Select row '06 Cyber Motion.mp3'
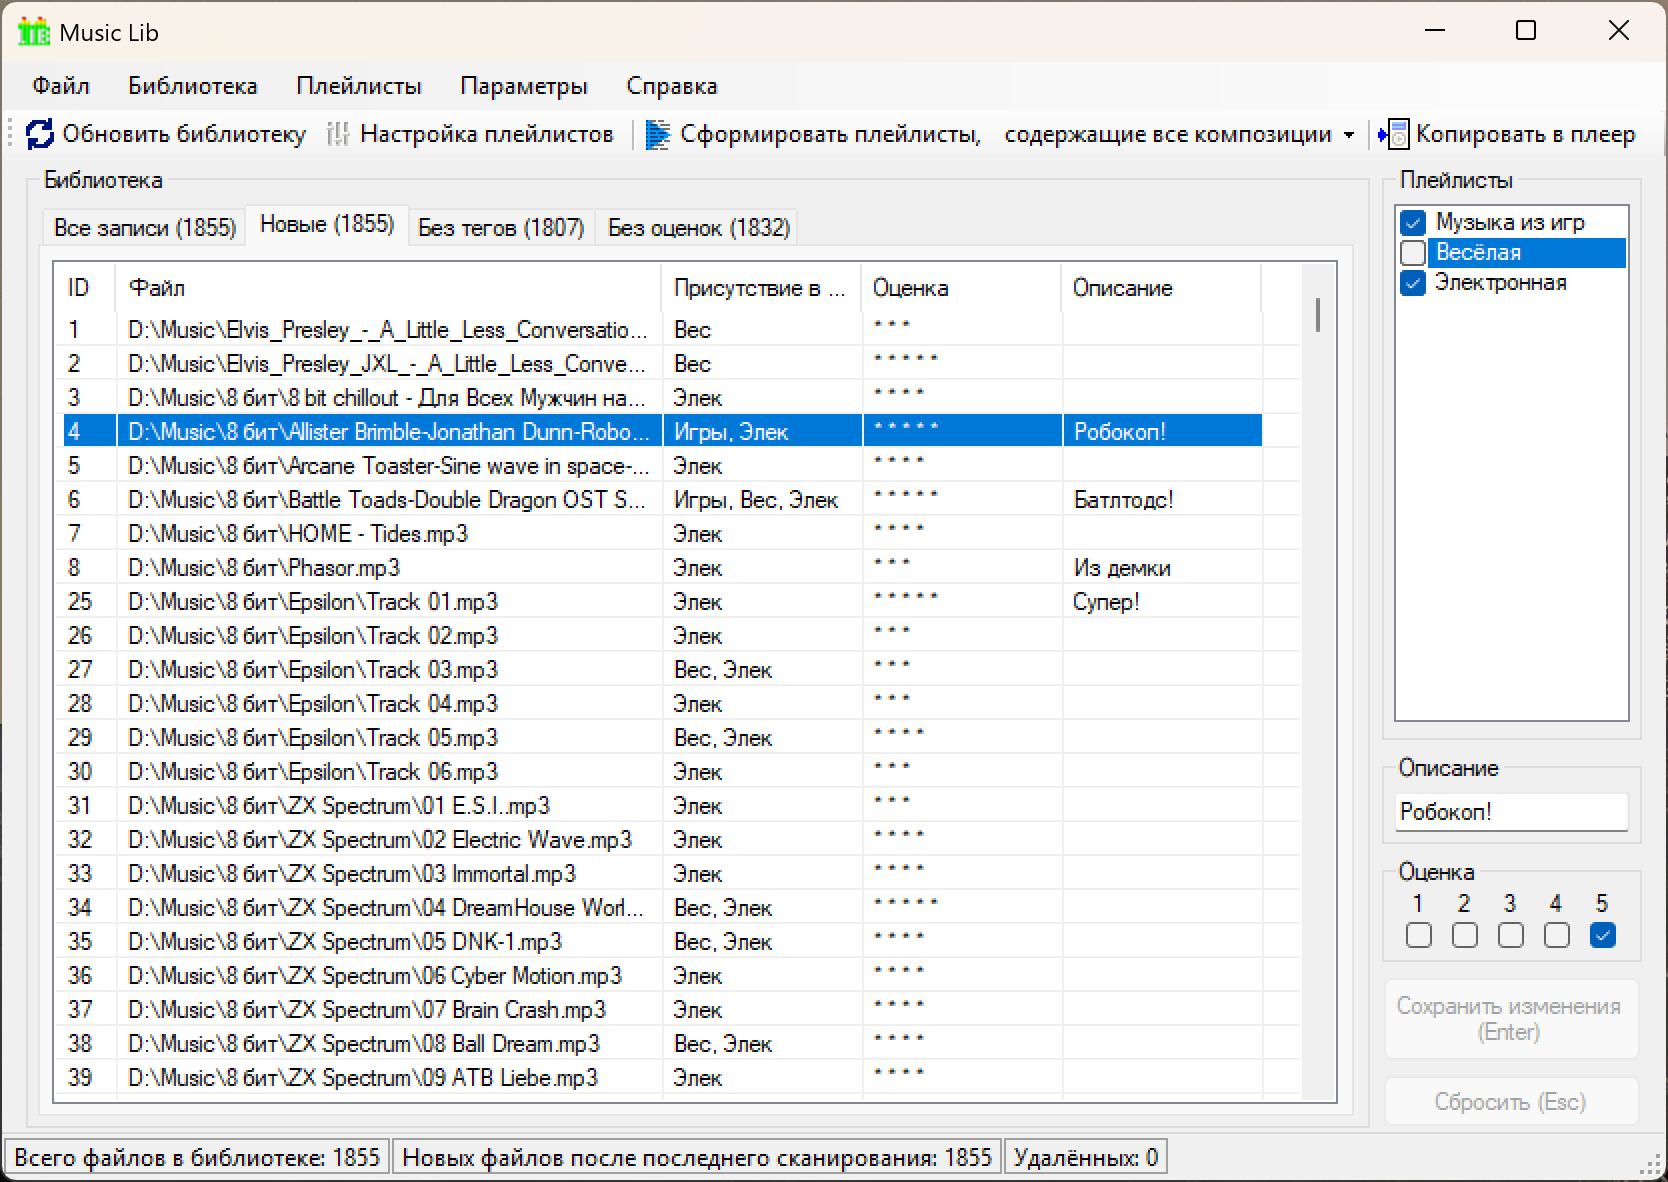Screen dimensions: 1668x1182 [x=662, y=976]
